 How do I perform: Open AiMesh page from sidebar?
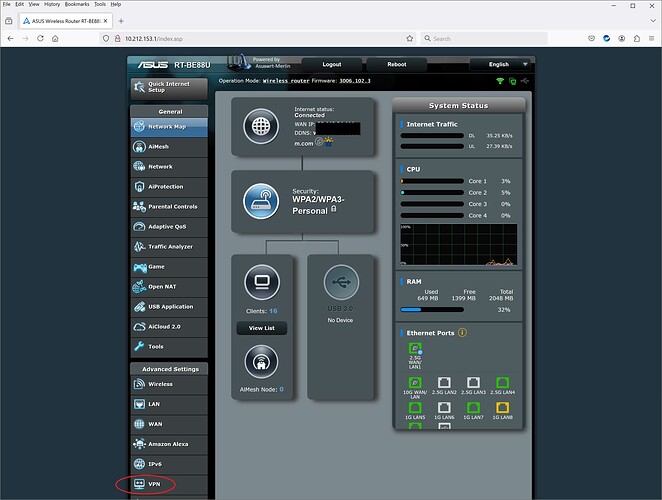[169, 147]
